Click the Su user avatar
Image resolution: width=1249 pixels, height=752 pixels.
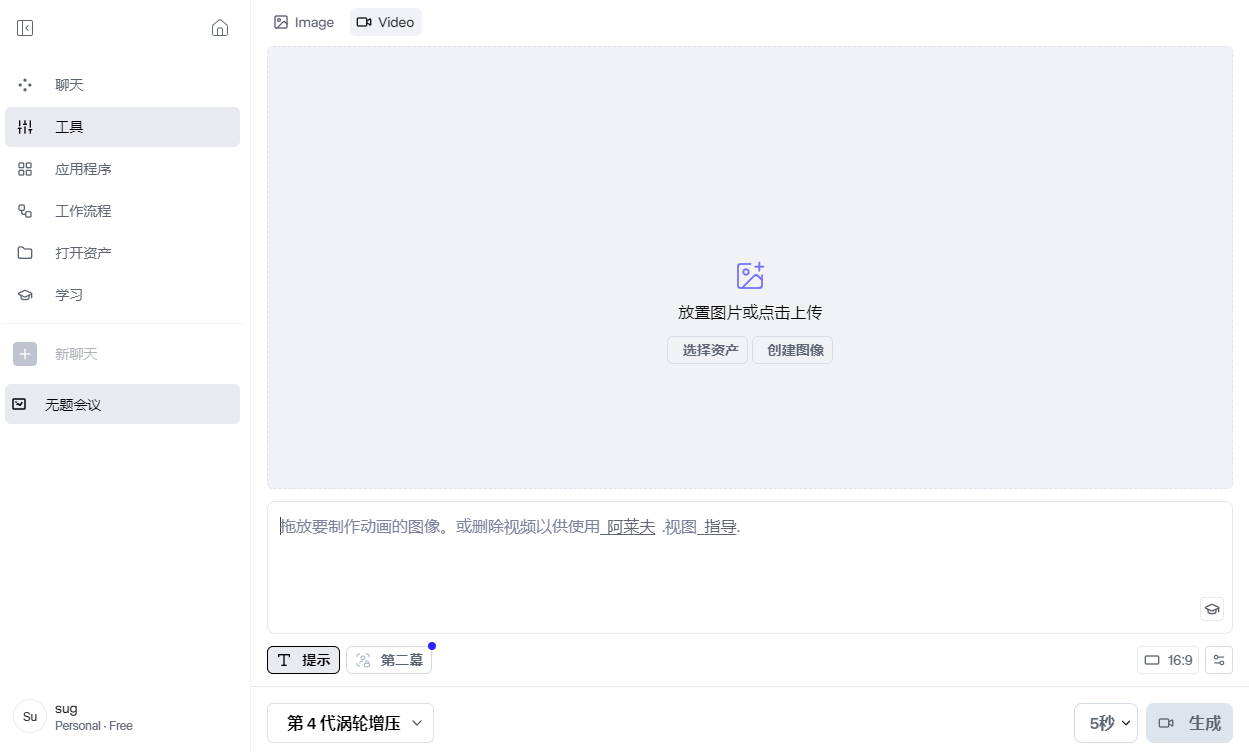point(30,716)
